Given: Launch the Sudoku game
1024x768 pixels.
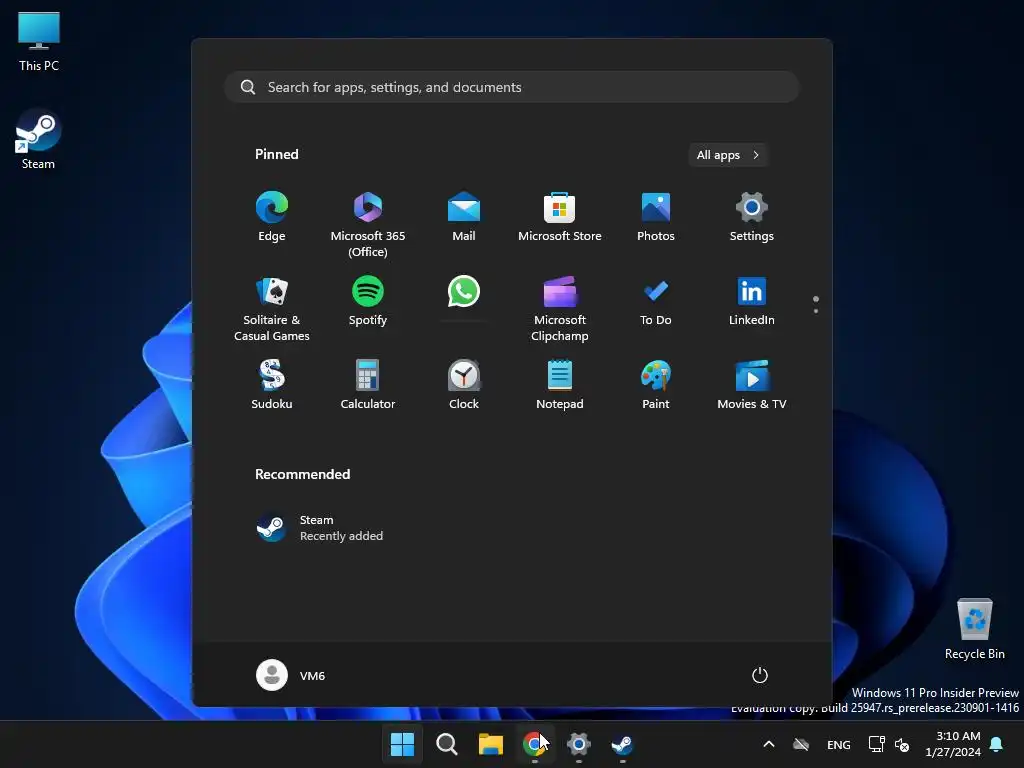Looking at the screenshot, I should 272,385.
